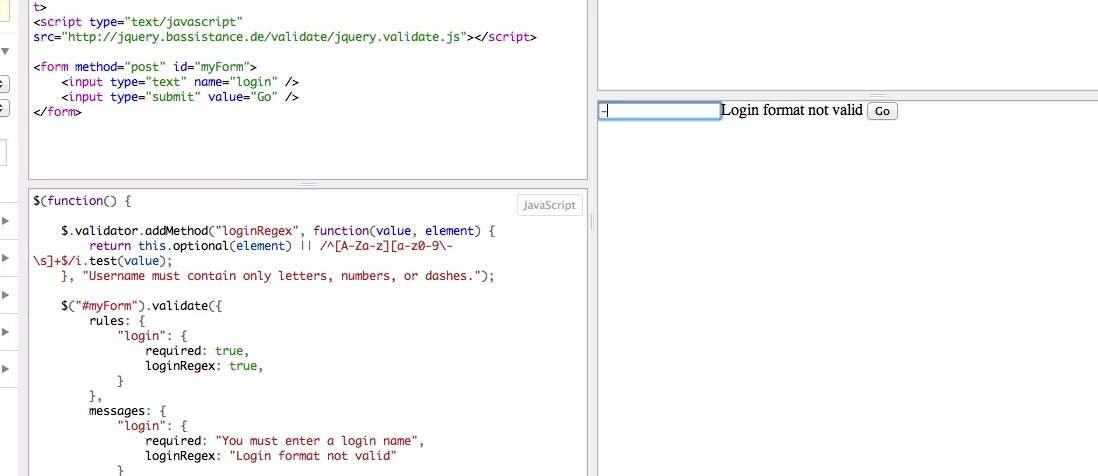Click the rendered 'Login format not valid' error beside the field
This screenshot has width=1098, height=476.
coord(792,110)
